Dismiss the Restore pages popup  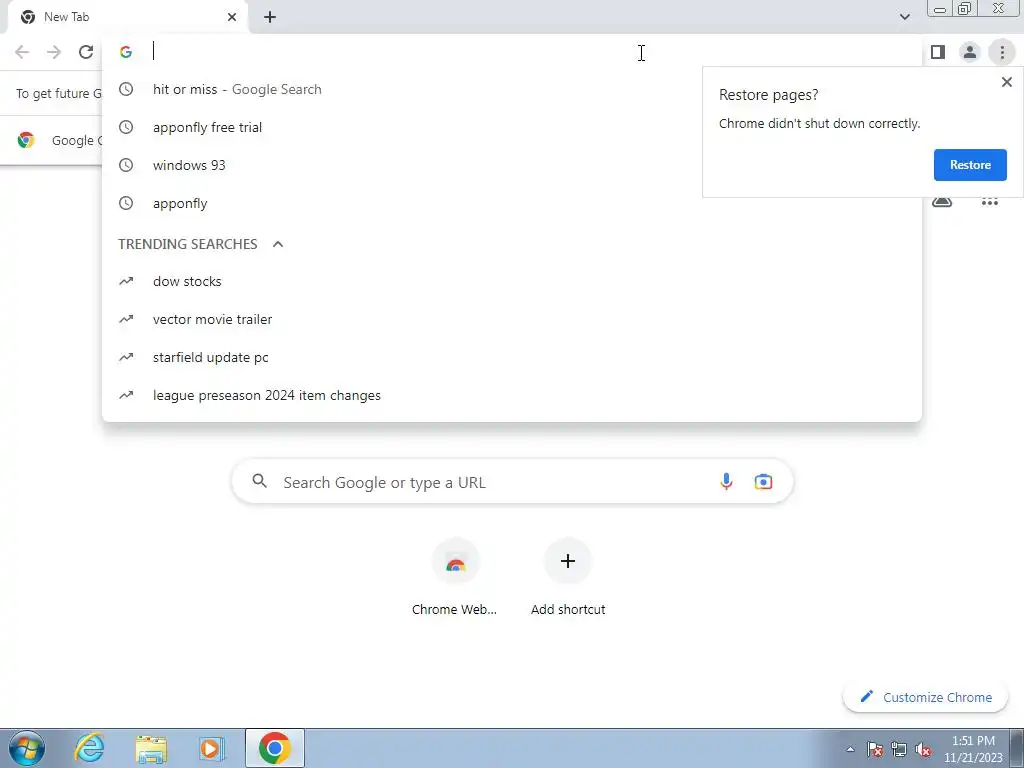(x=1006, y=82)
